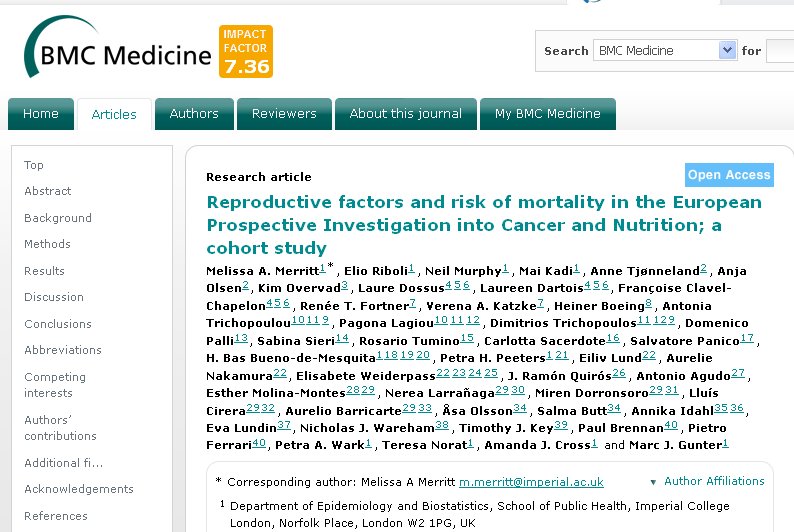Viewport: 794px width, 532px height.
Task: Expand the Author Affiliations section
Action: [x=708, y=481]
